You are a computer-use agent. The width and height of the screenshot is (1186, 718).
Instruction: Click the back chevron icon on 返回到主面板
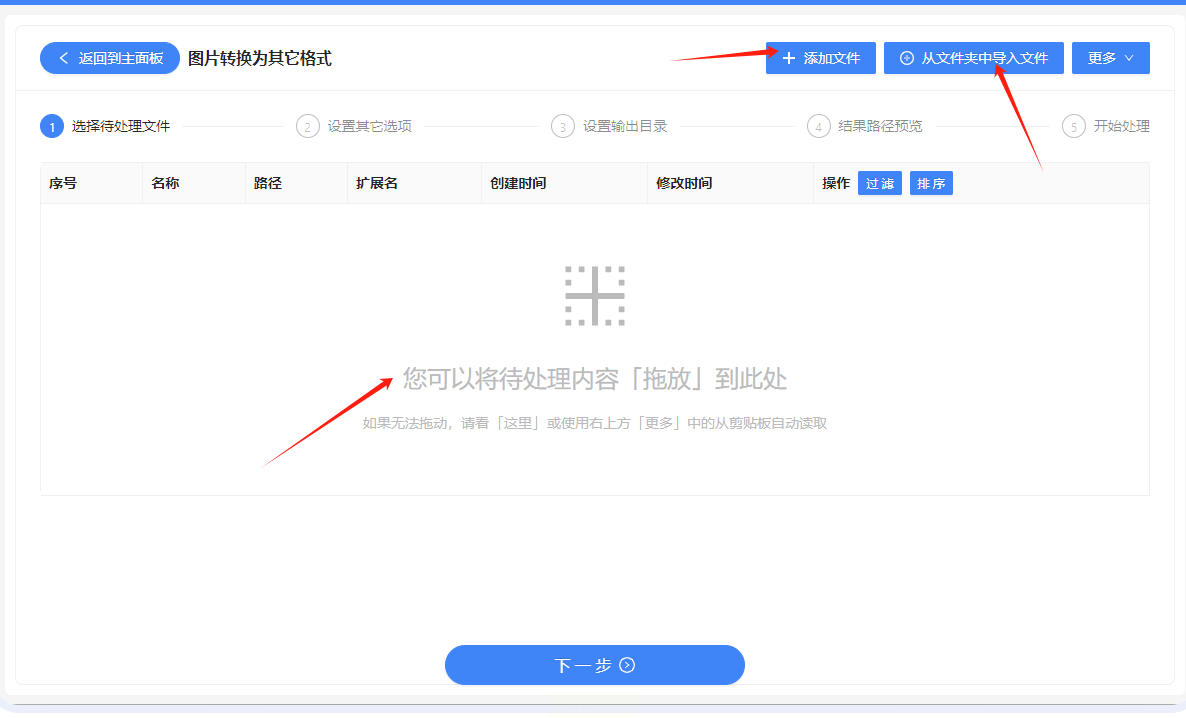[x=64, y=58]
